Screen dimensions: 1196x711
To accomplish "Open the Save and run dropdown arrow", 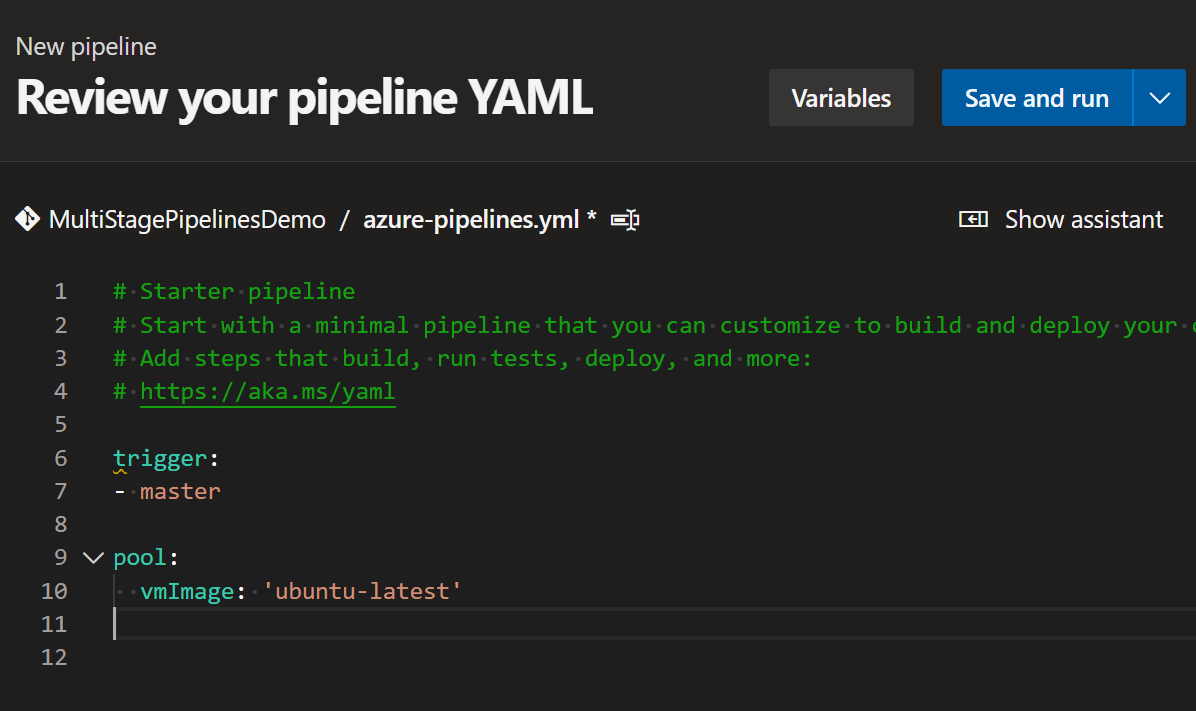I will (x=1160, y=97).
